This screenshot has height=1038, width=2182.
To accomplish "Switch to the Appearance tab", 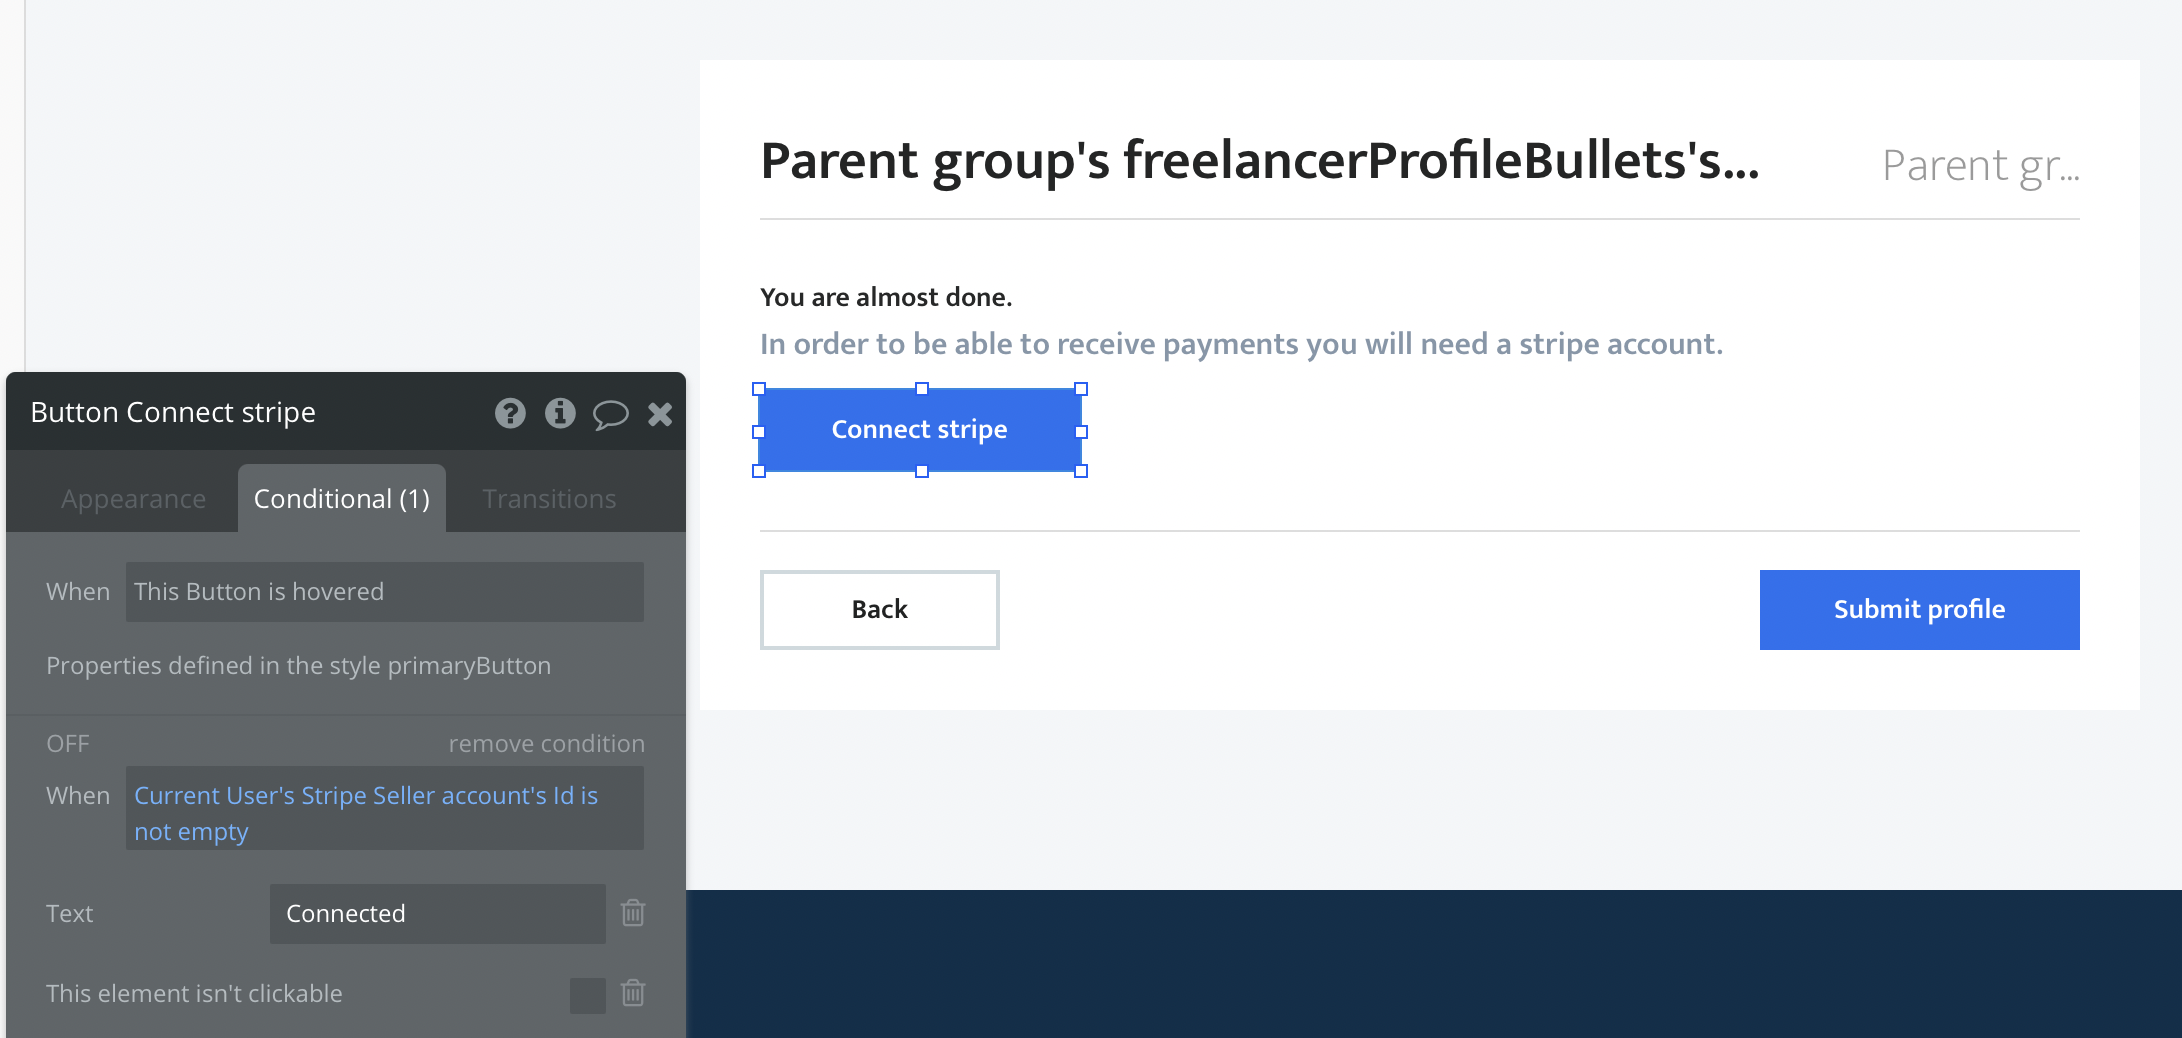I will [133, 499].
